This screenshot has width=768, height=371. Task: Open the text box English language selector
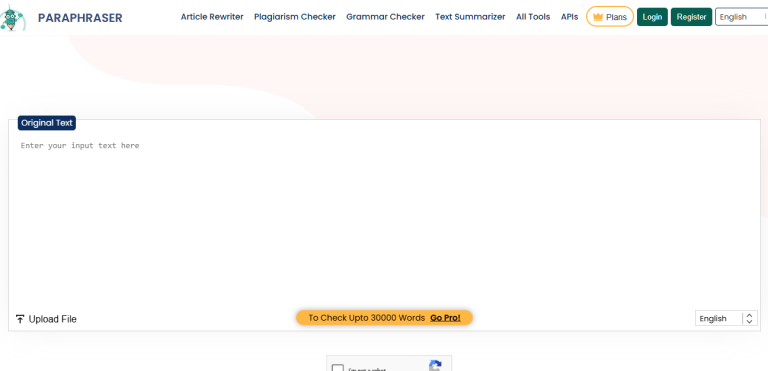726,319
